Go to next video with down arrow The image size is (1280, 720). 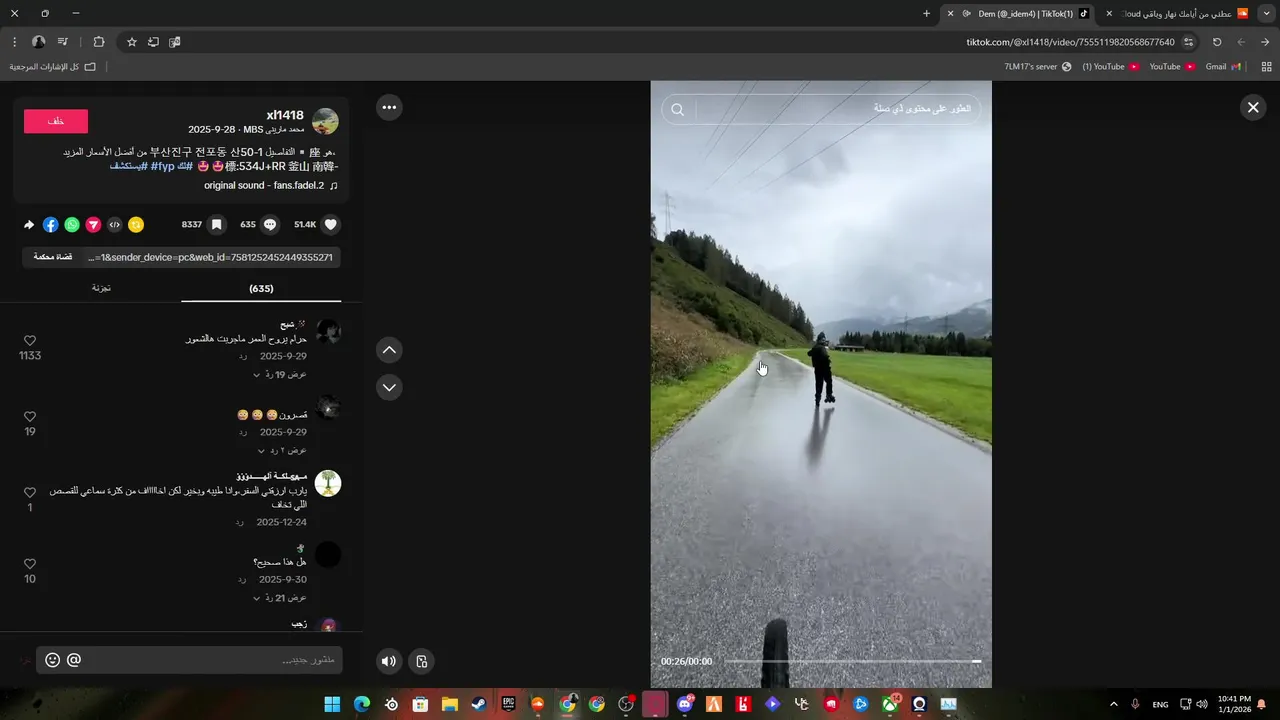click(x=389, y=387)
